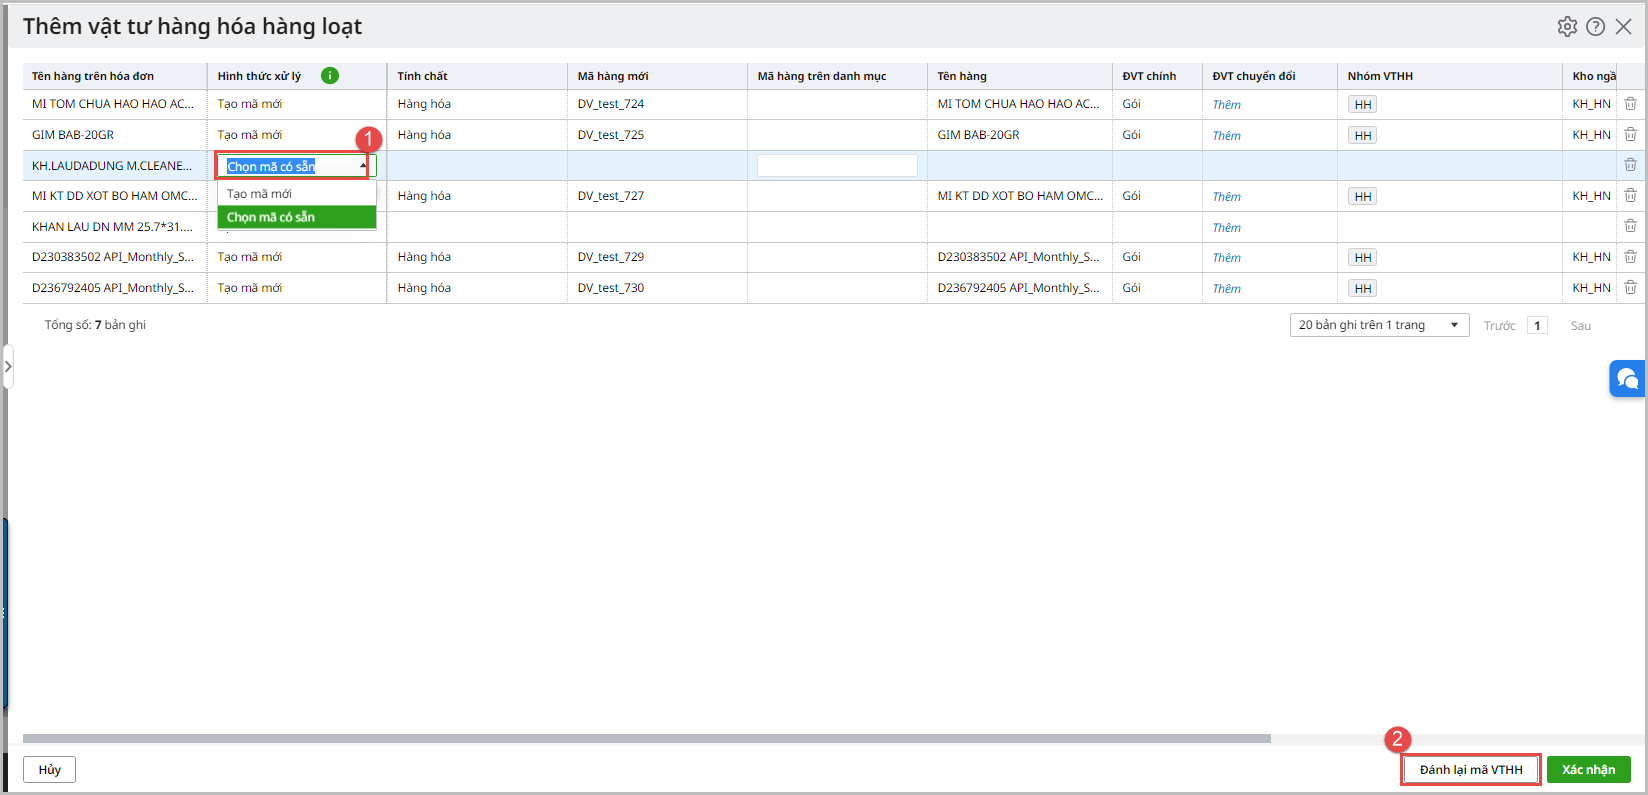Click the Đánh lại mã VTHH button

point(1470,769)
